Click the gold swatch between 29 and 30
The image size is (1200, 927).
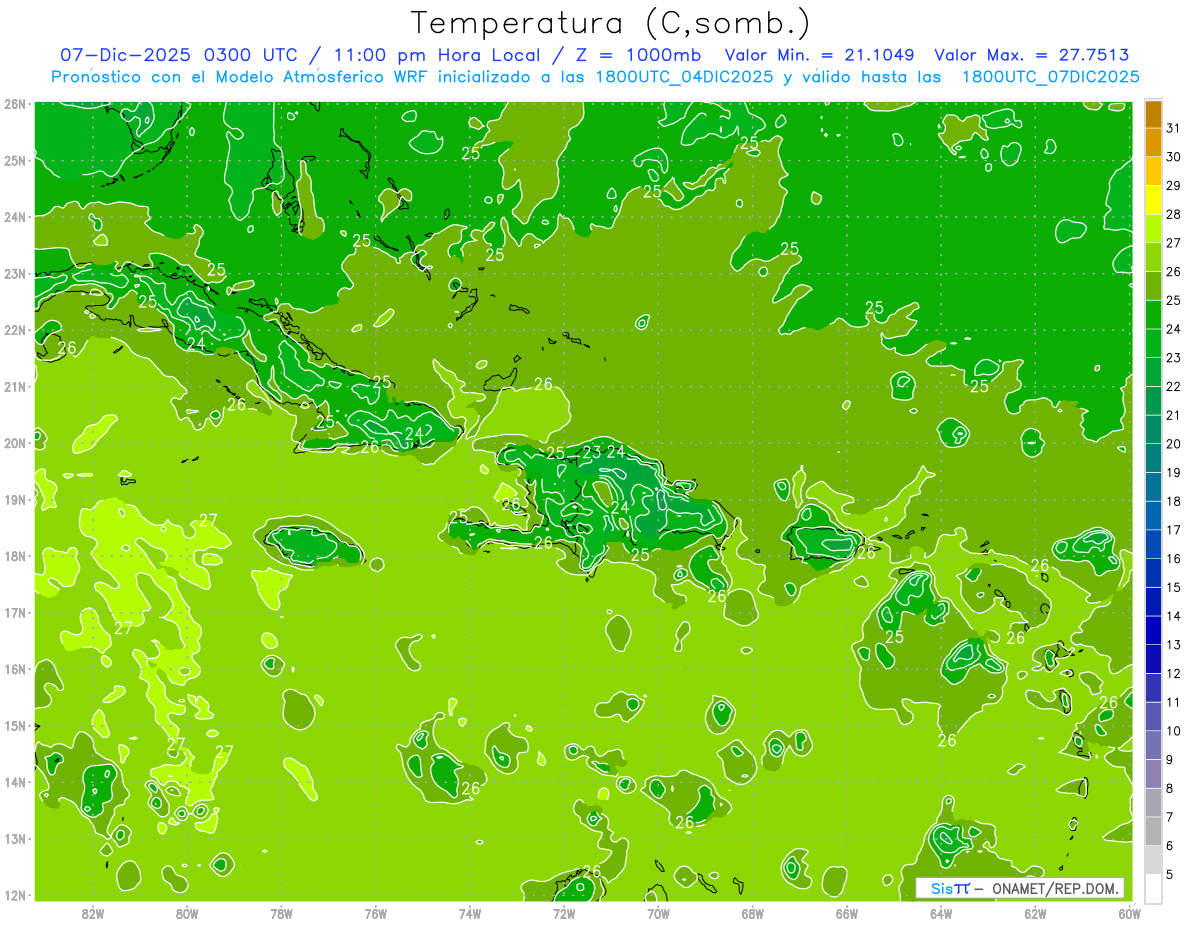point(1153,172)
